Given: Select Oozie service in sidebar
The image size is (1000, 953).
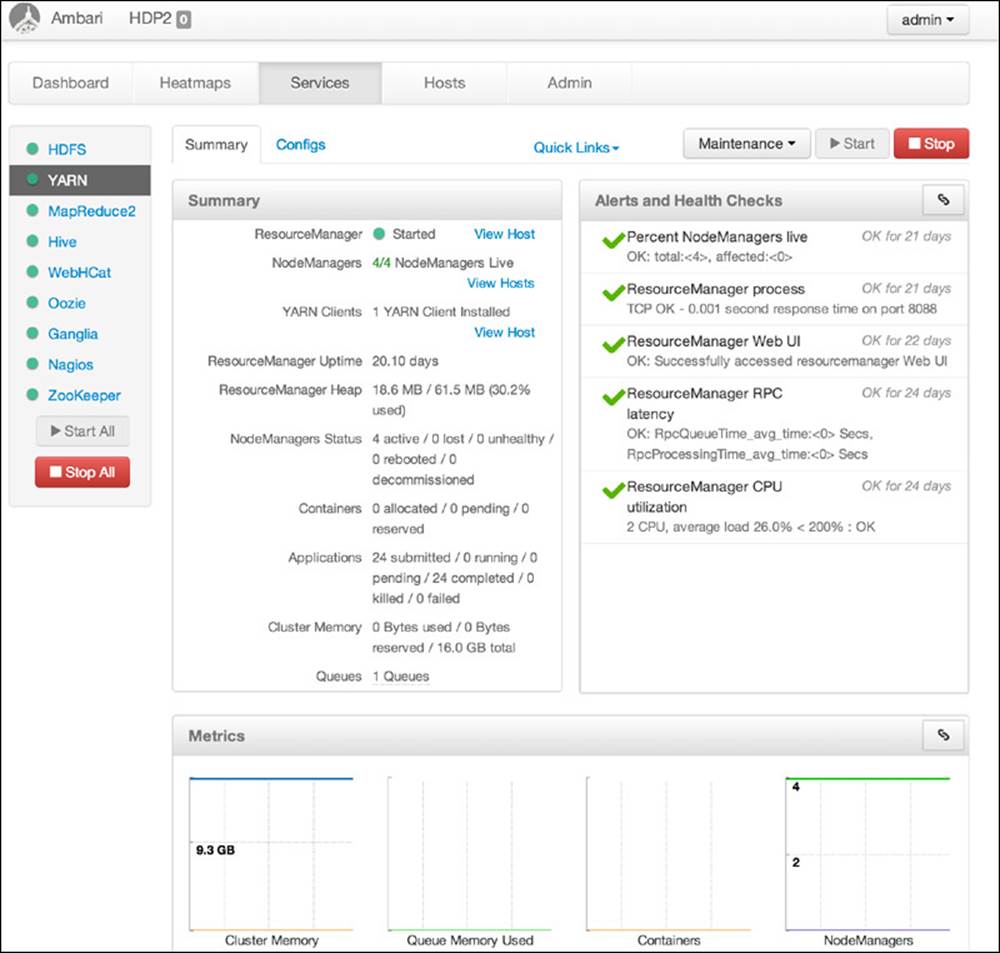Looking at the screenshot, I should 66,303.
